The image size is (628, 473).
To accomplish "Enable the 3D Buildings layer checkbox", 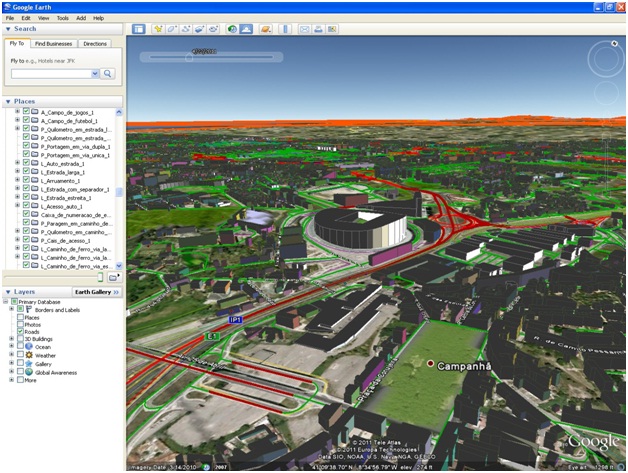I will 20,339.
